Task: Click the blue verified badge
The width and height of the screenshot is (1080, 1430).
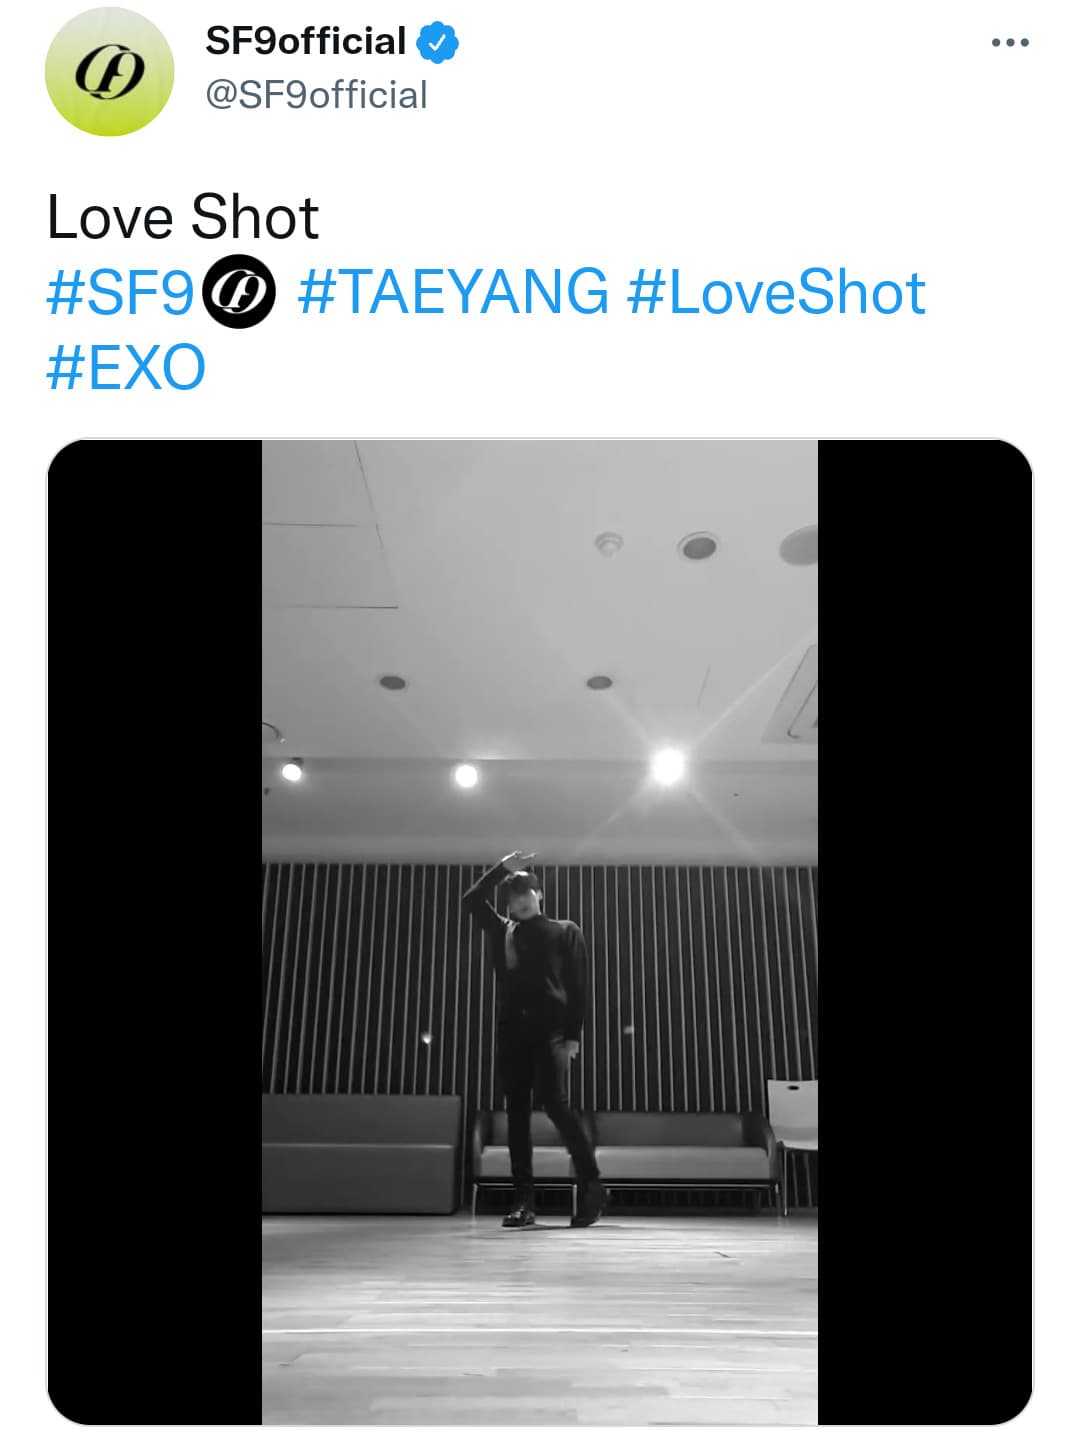Action: [x=437, y=42]
